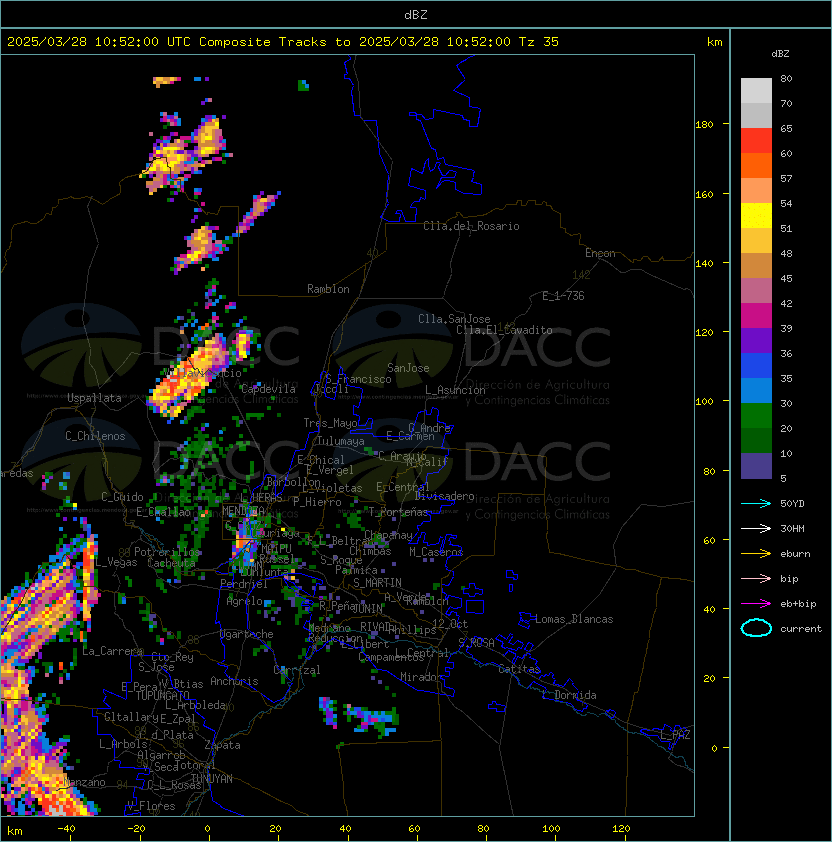Pick the magenta 39–42 dBZ swatch
832x842 pixels.
coord(756,316)
